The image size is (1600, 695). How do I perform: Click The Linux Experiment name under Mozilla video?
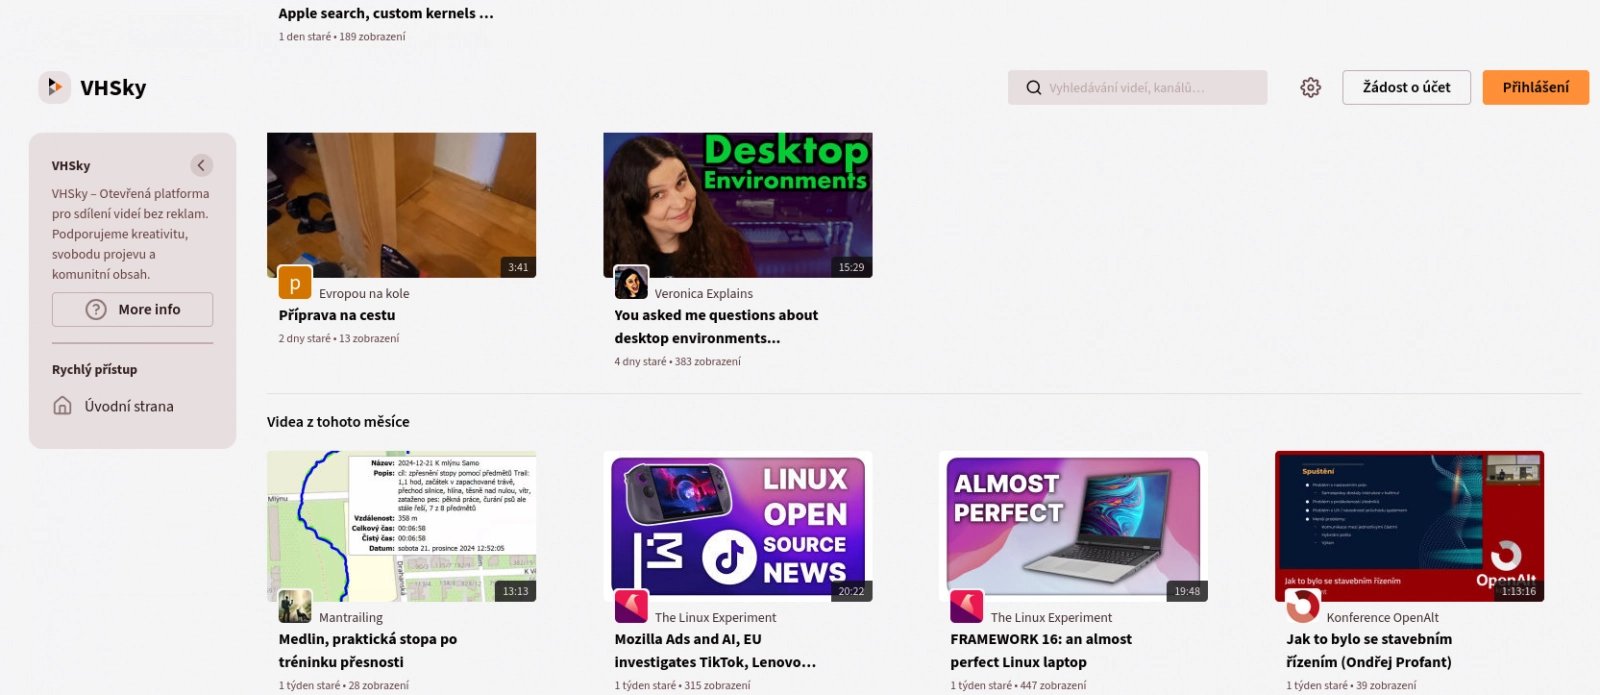[x=715, y=618]
